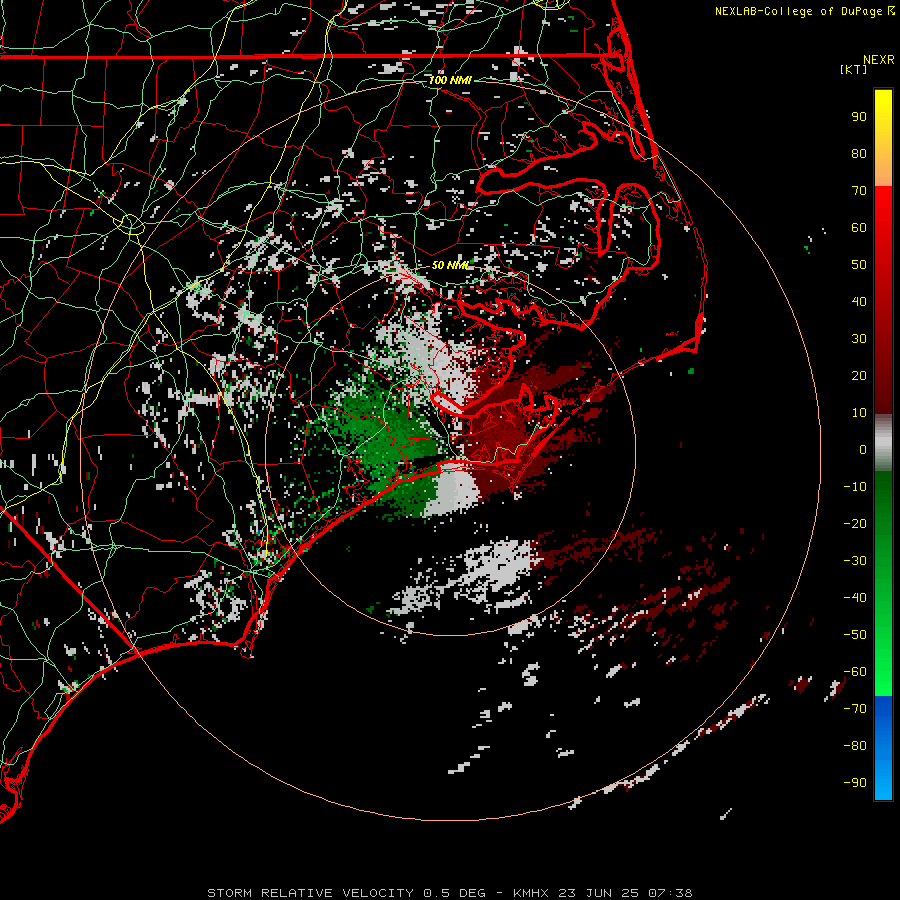Click the 50 NMI range ring label
This screenshot has width=900, height=900.
coord(450,265)
